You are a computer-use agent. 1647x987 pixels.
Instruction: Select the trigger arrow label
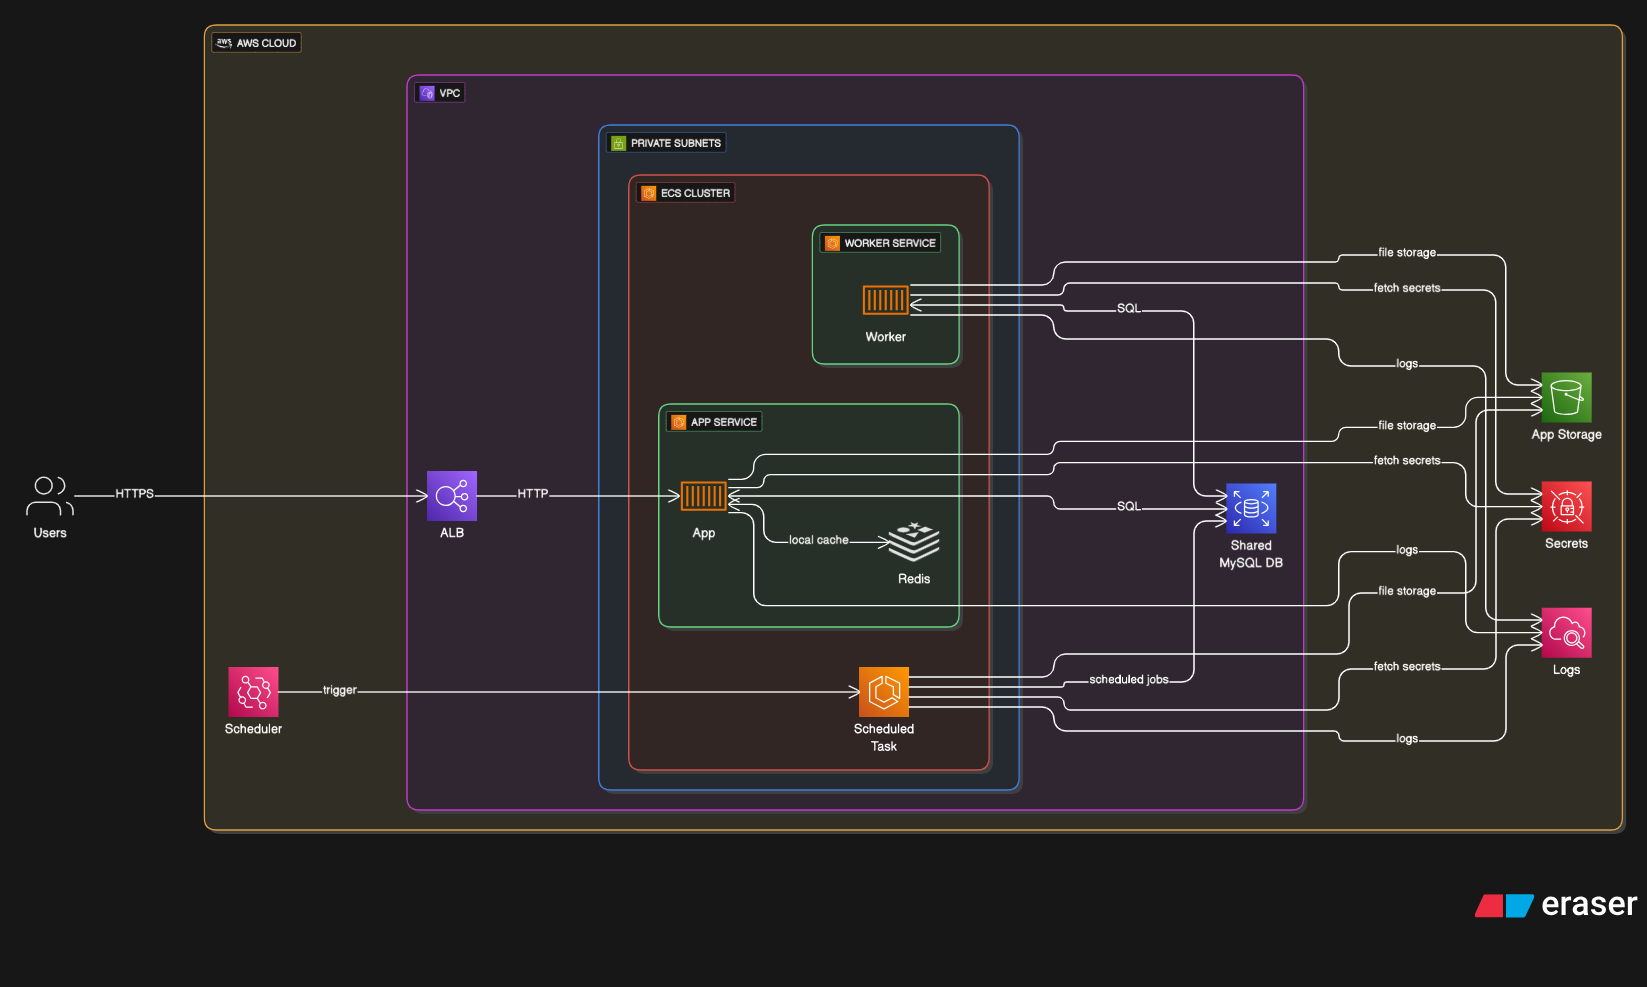click(339, 690)
